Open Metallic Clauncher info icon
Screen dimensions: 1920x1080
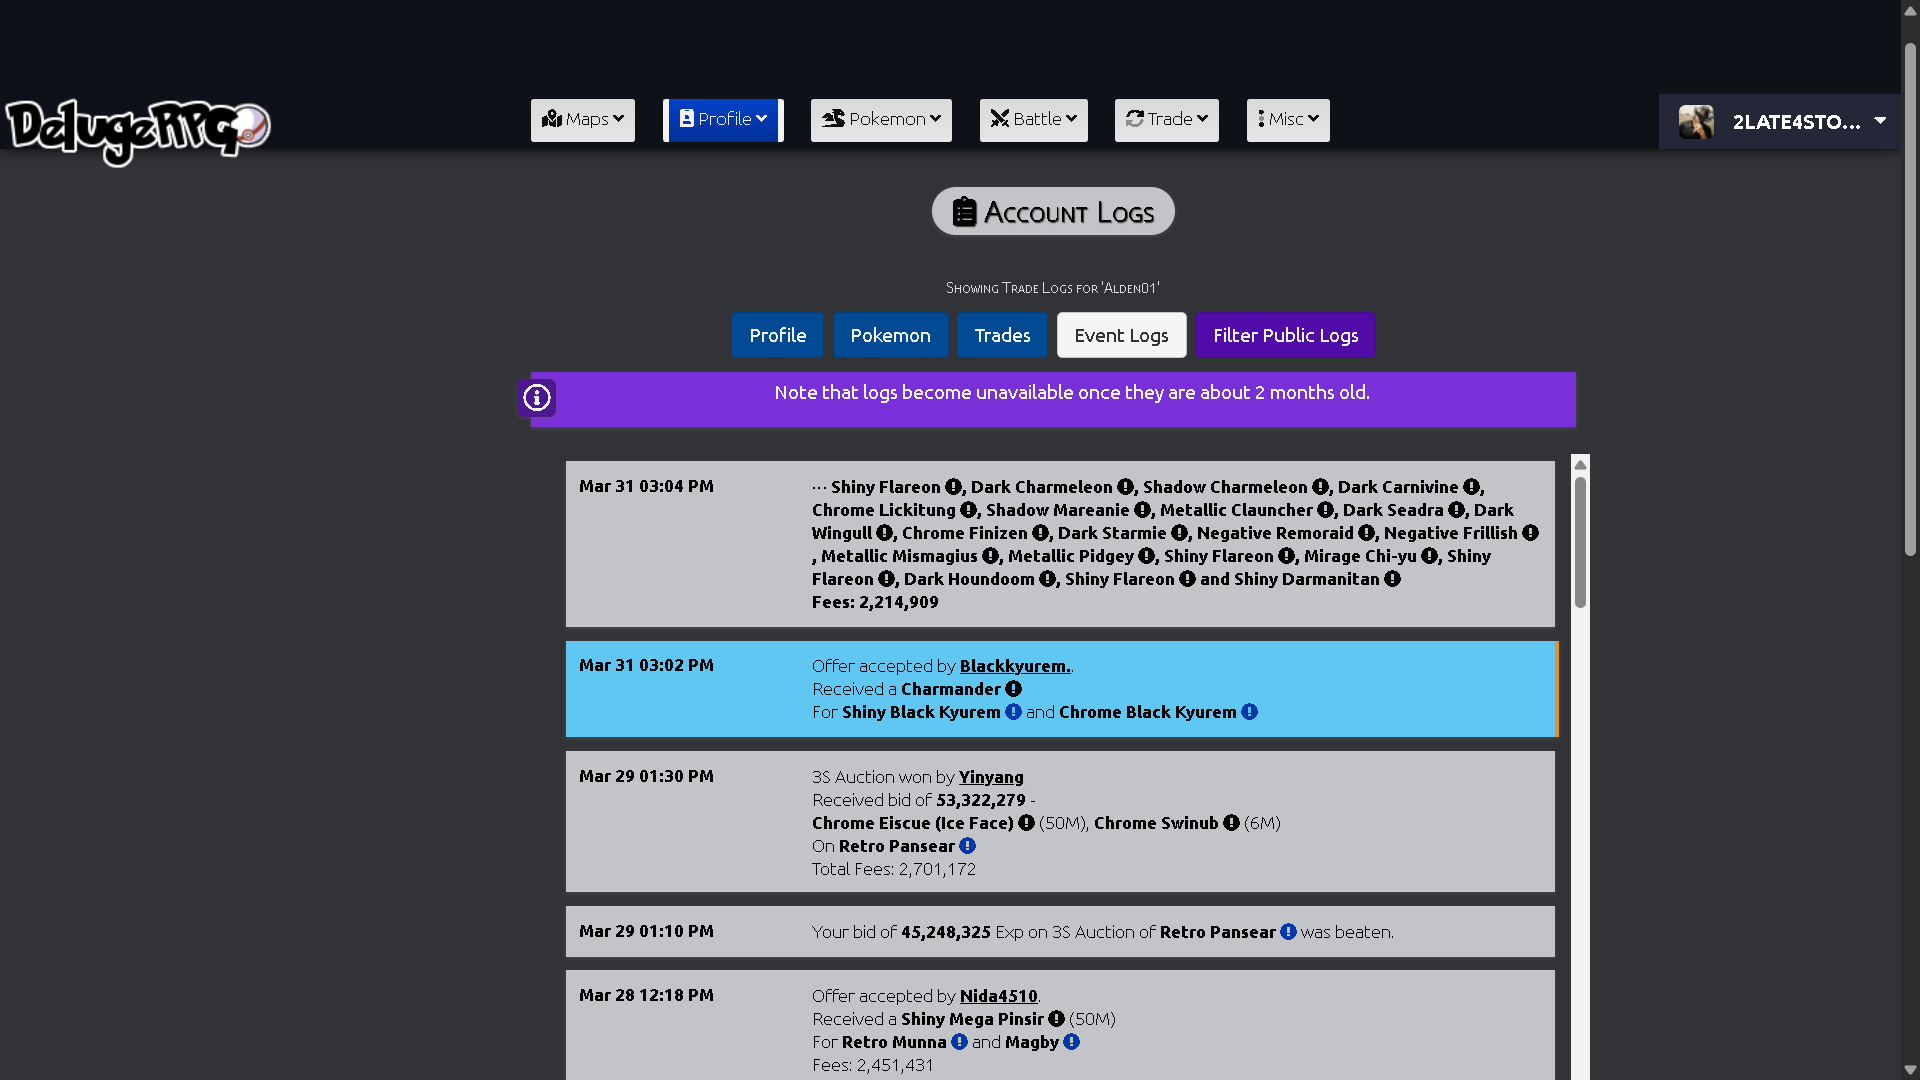pos(1325,510)
